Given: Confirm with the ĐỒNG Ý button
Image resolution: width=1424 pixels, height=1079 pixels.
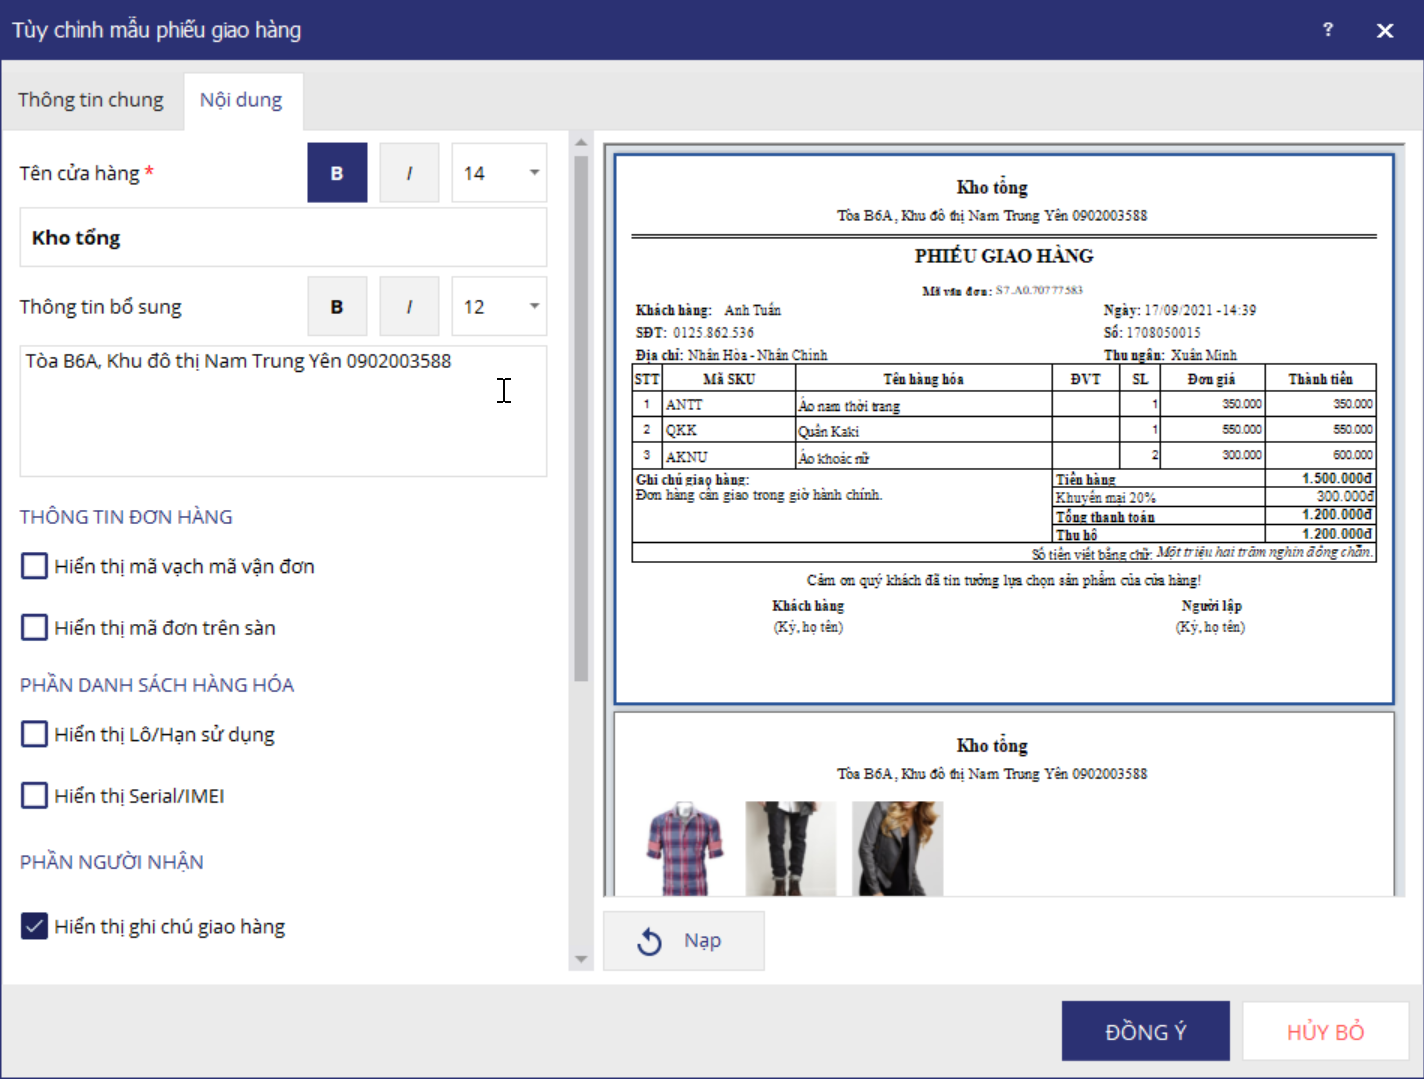Looking at the screenshot, I should pos(1145,1032).
